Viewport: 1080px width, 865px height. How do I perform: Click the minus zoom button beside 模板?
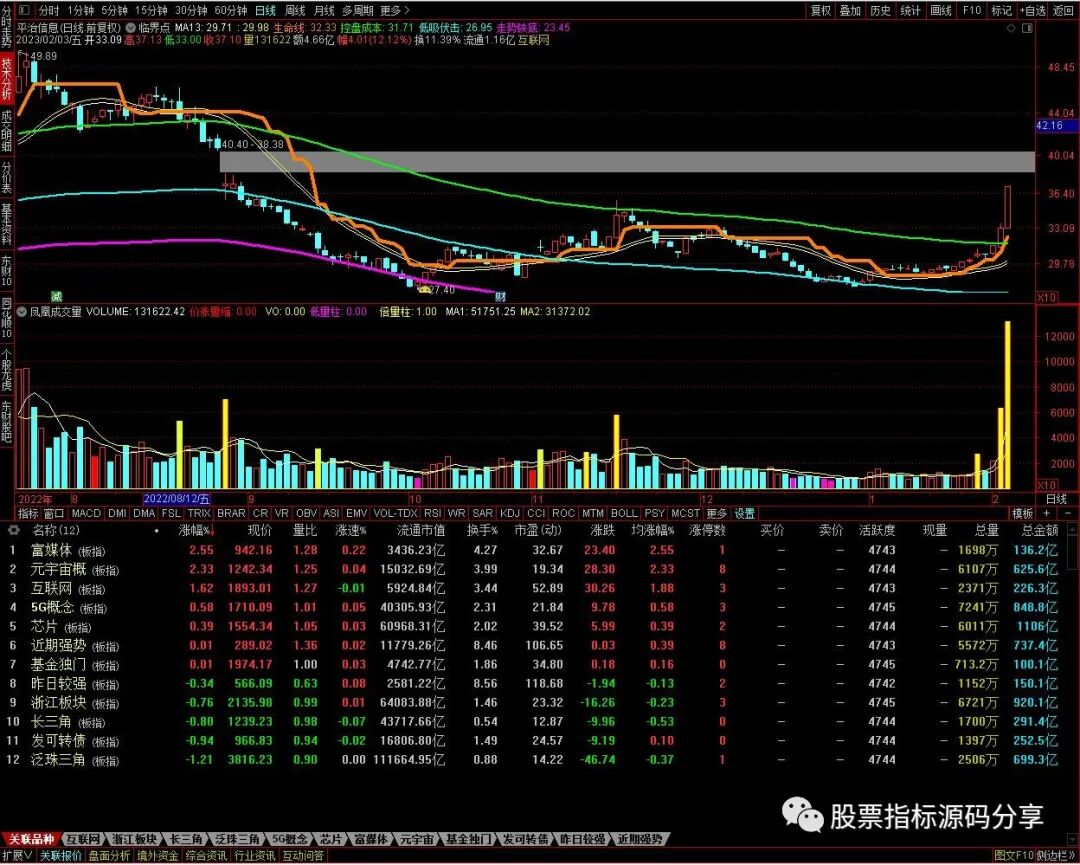coord(1068,513)
